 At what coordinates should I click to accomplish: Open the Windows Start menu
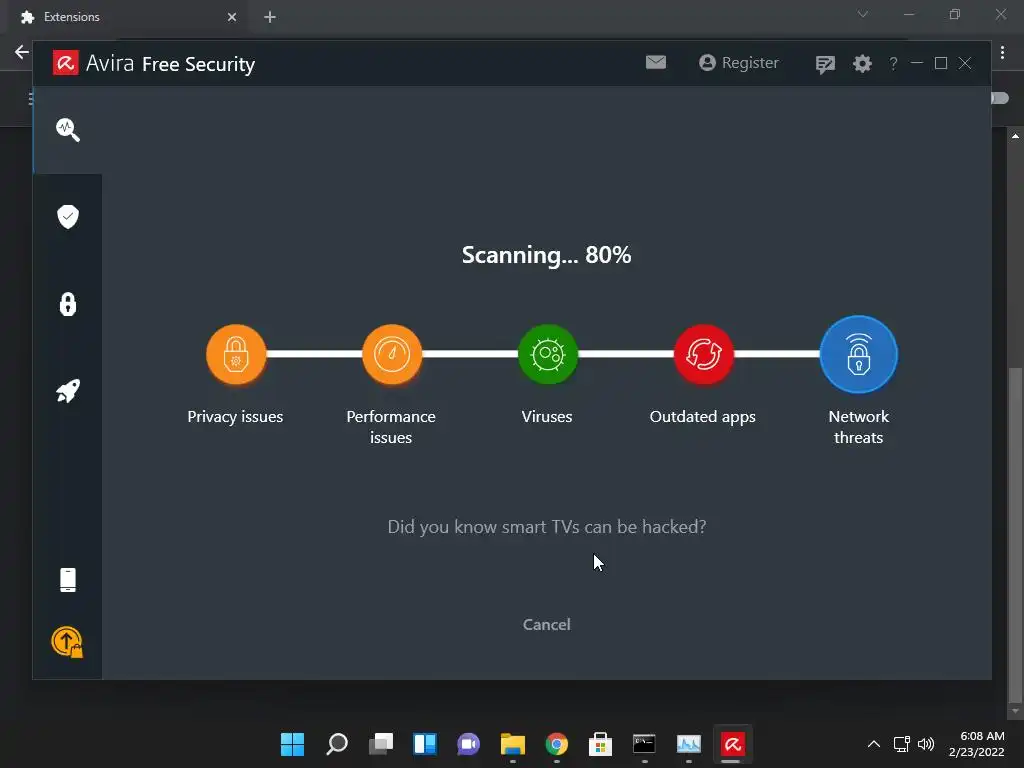point(292,744)
